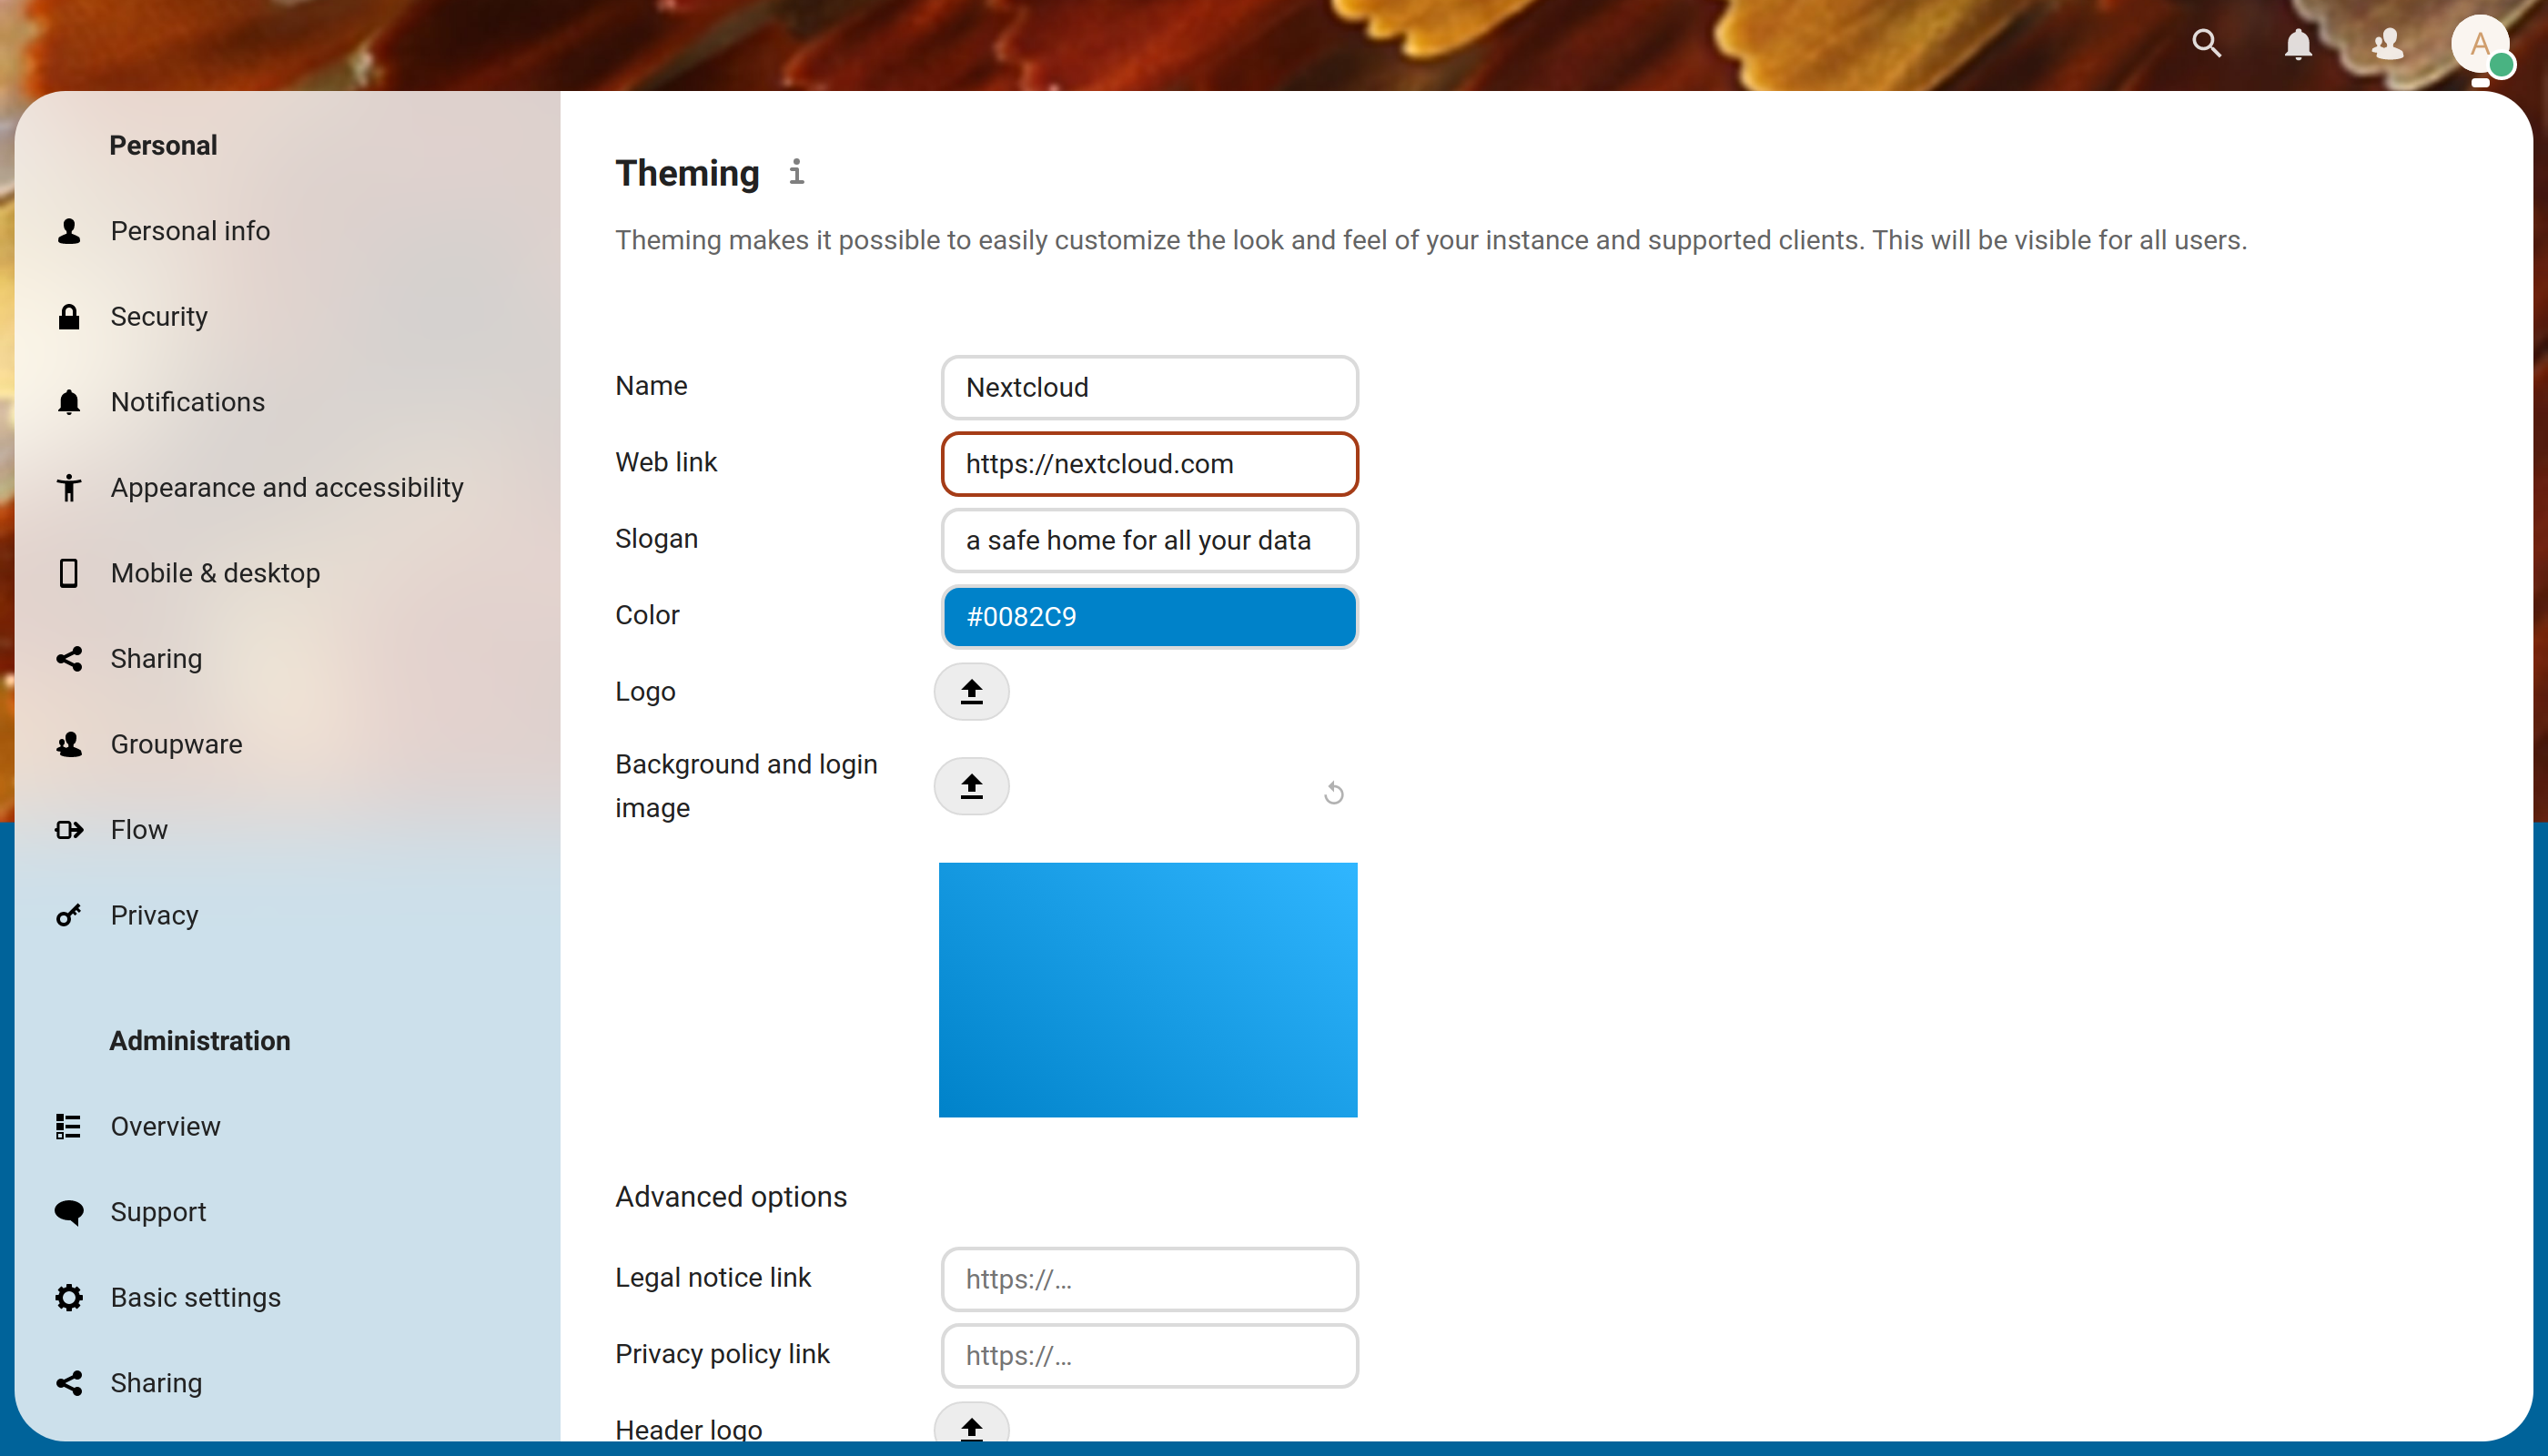Select Mobile & desktop in sidebar
The width and height of the screenshot is (2548, 1456).
click(x=215, y=573)
